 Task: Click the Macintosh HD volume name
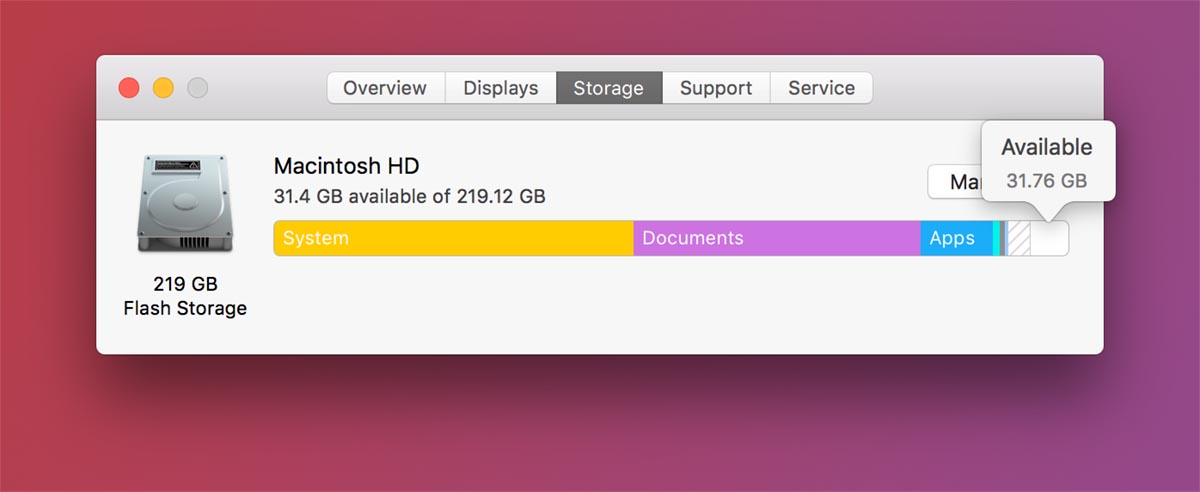346,166
